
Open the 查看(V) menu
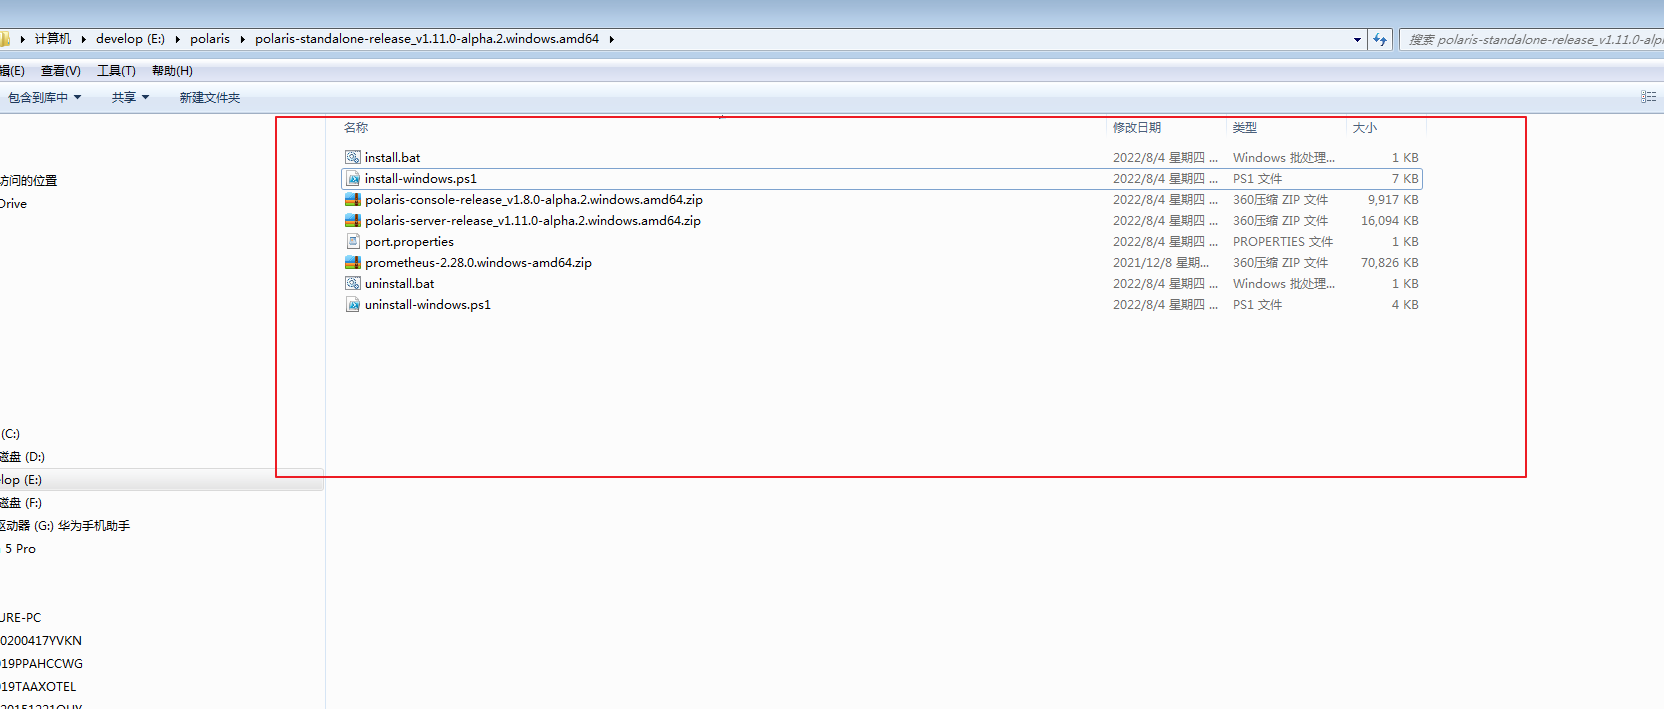(61, 71)
